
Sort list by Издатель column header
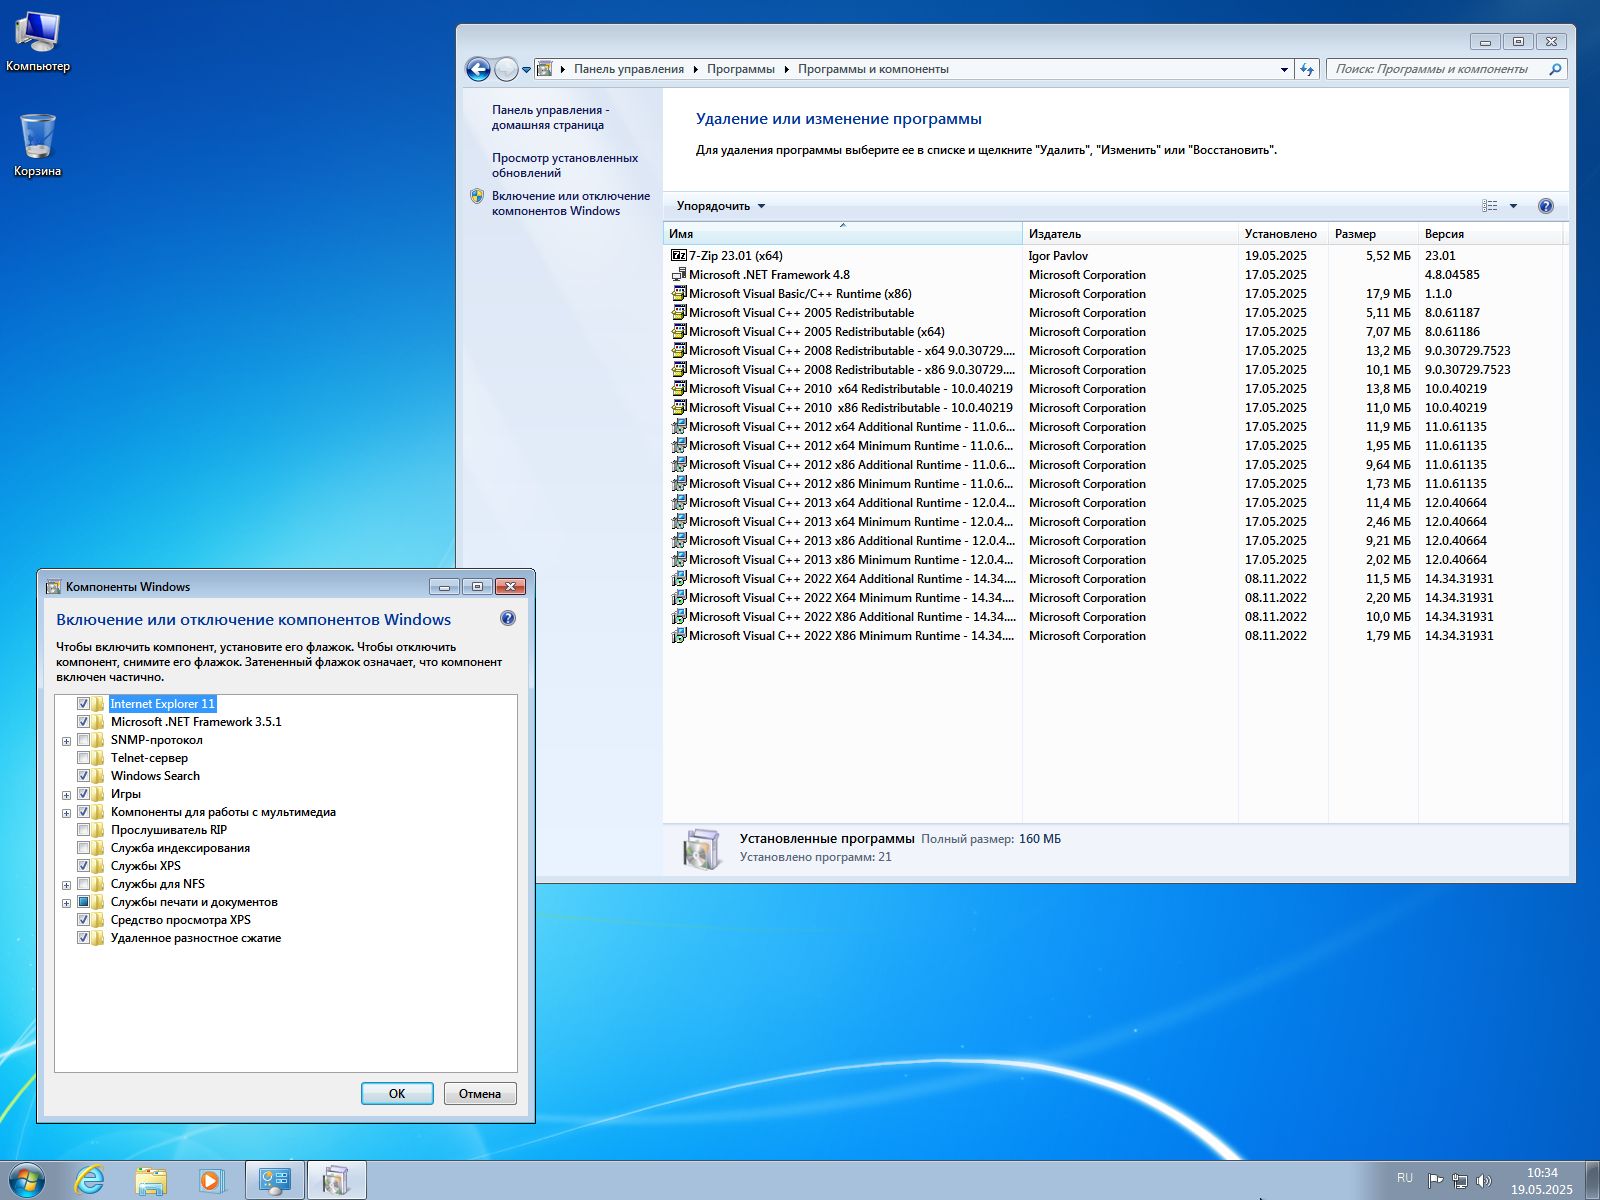pos(1130,234)
